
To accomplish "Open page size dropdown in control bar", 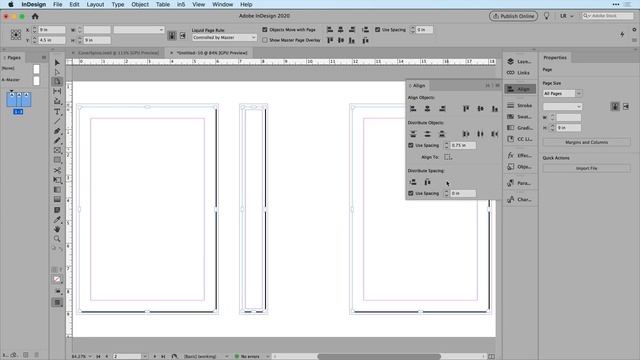I will pos(139,30).
